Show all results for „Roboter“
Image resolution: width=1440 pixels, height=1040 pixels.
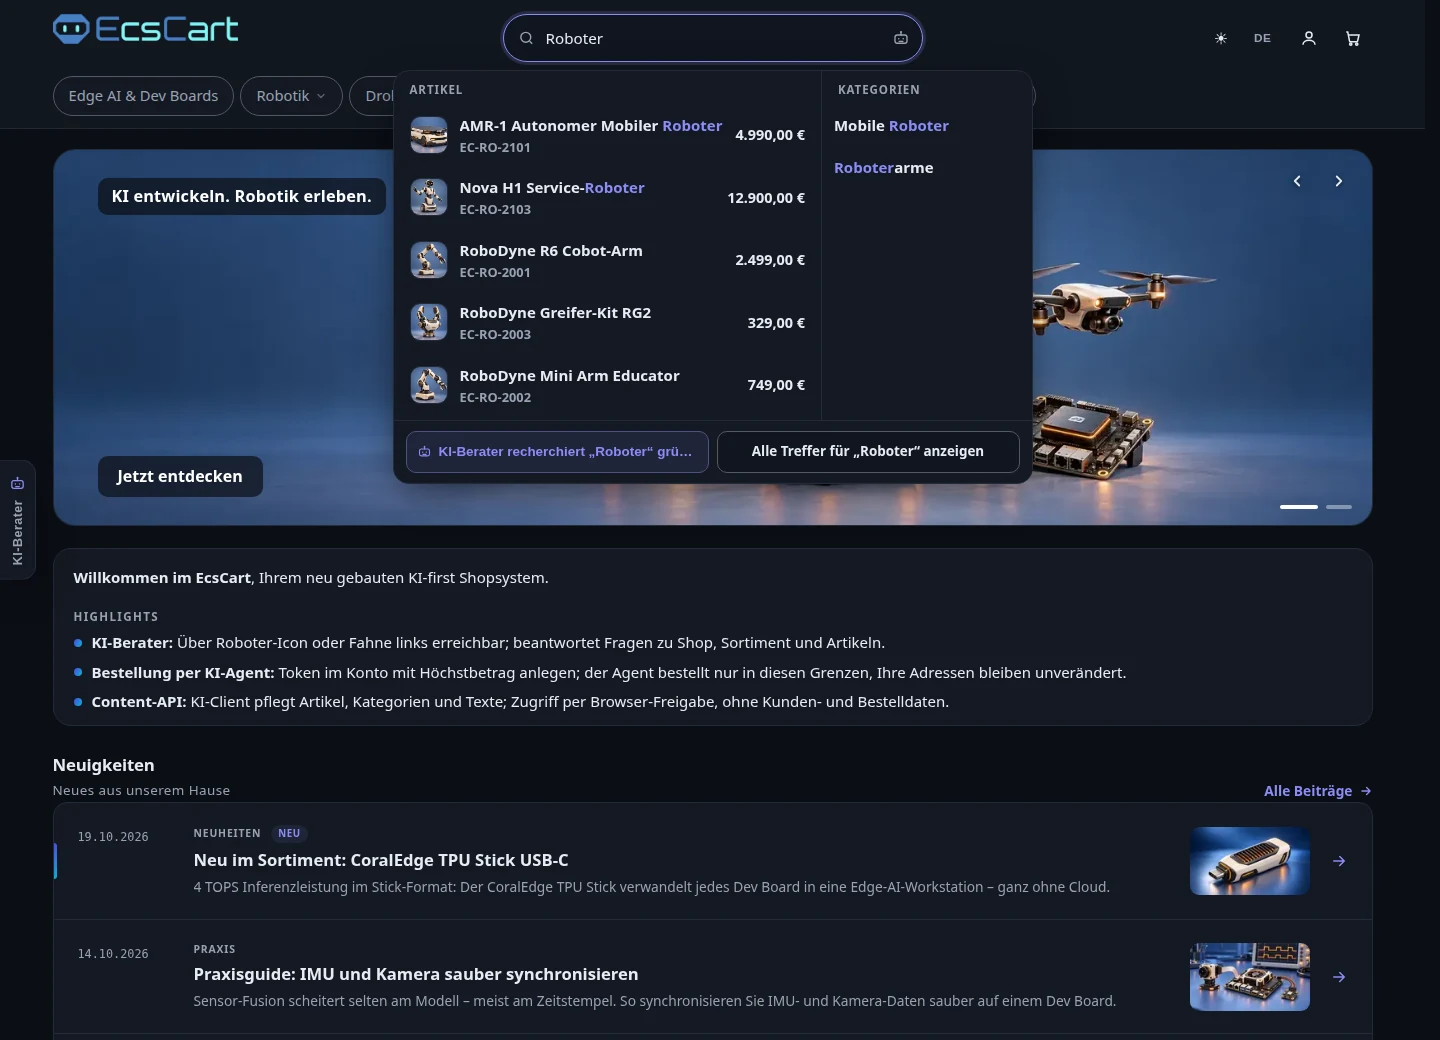pyautogui.click(x=868, y=452)
